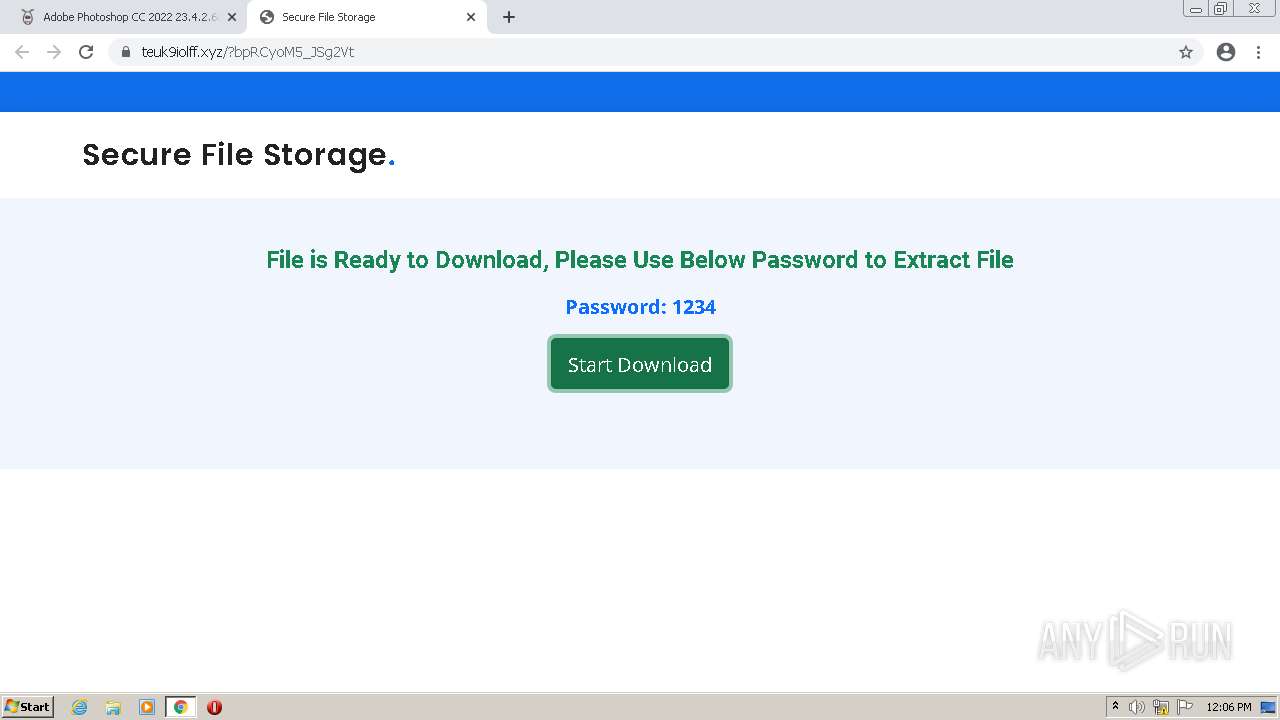The width and height of the screenshot is (1280, 720).
Task: Click the Photoshop tab favicon
Action: pos(27,17)
